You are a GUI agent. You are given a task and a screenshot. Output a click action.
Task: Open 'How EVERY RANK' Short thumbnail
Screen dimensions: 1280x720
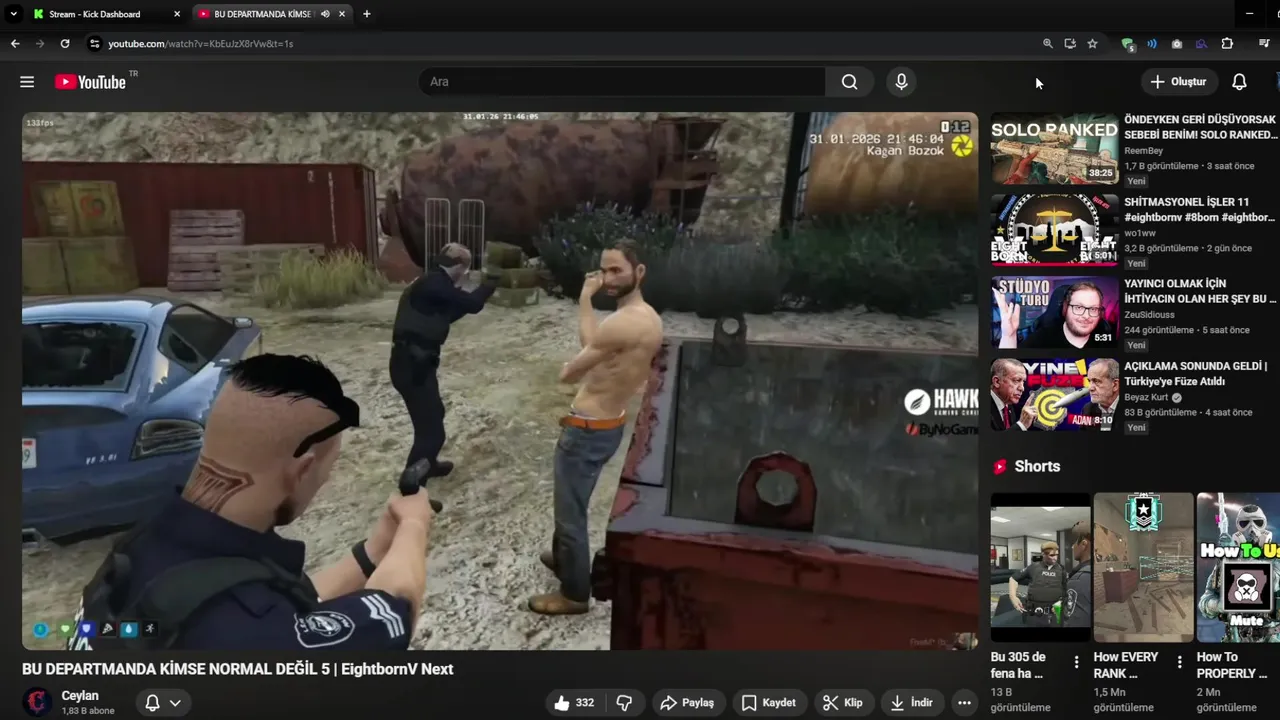(x=1143, y=567)
